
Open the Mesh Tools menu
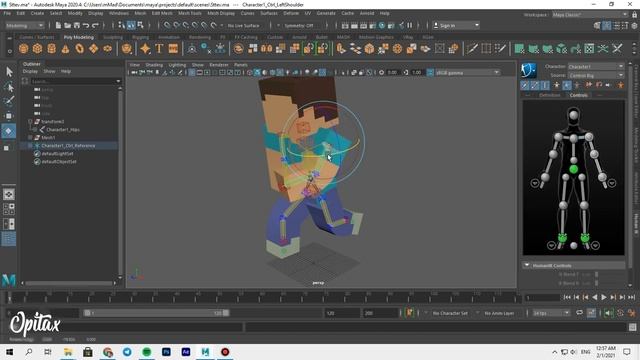point(190,13)
